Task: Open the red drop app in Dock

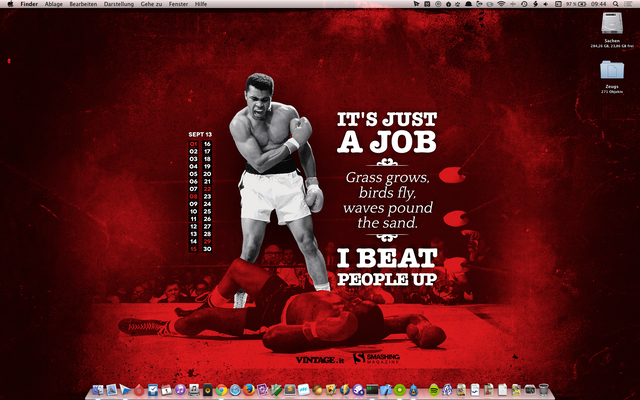Action: coord(139,390)
